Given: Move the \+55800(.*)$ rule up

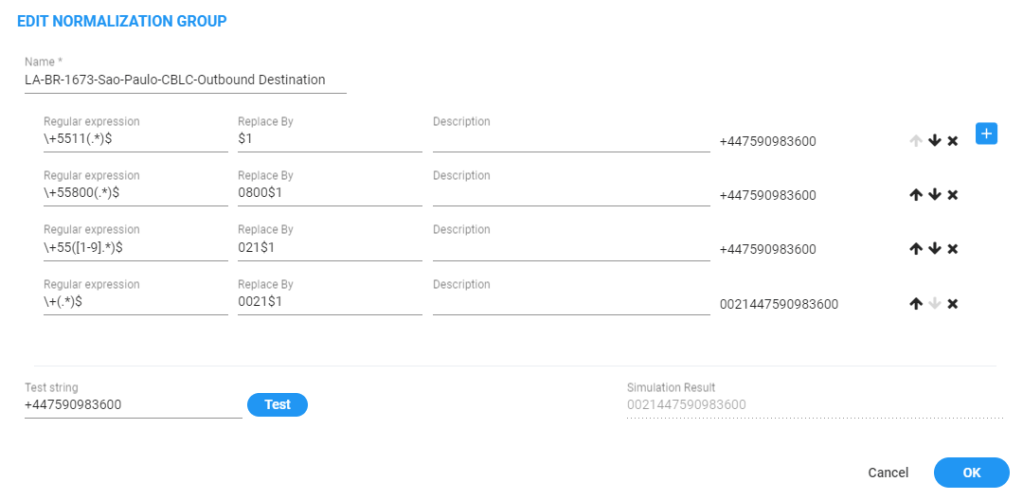Looking at the screenshot, I should coord(915,195).
